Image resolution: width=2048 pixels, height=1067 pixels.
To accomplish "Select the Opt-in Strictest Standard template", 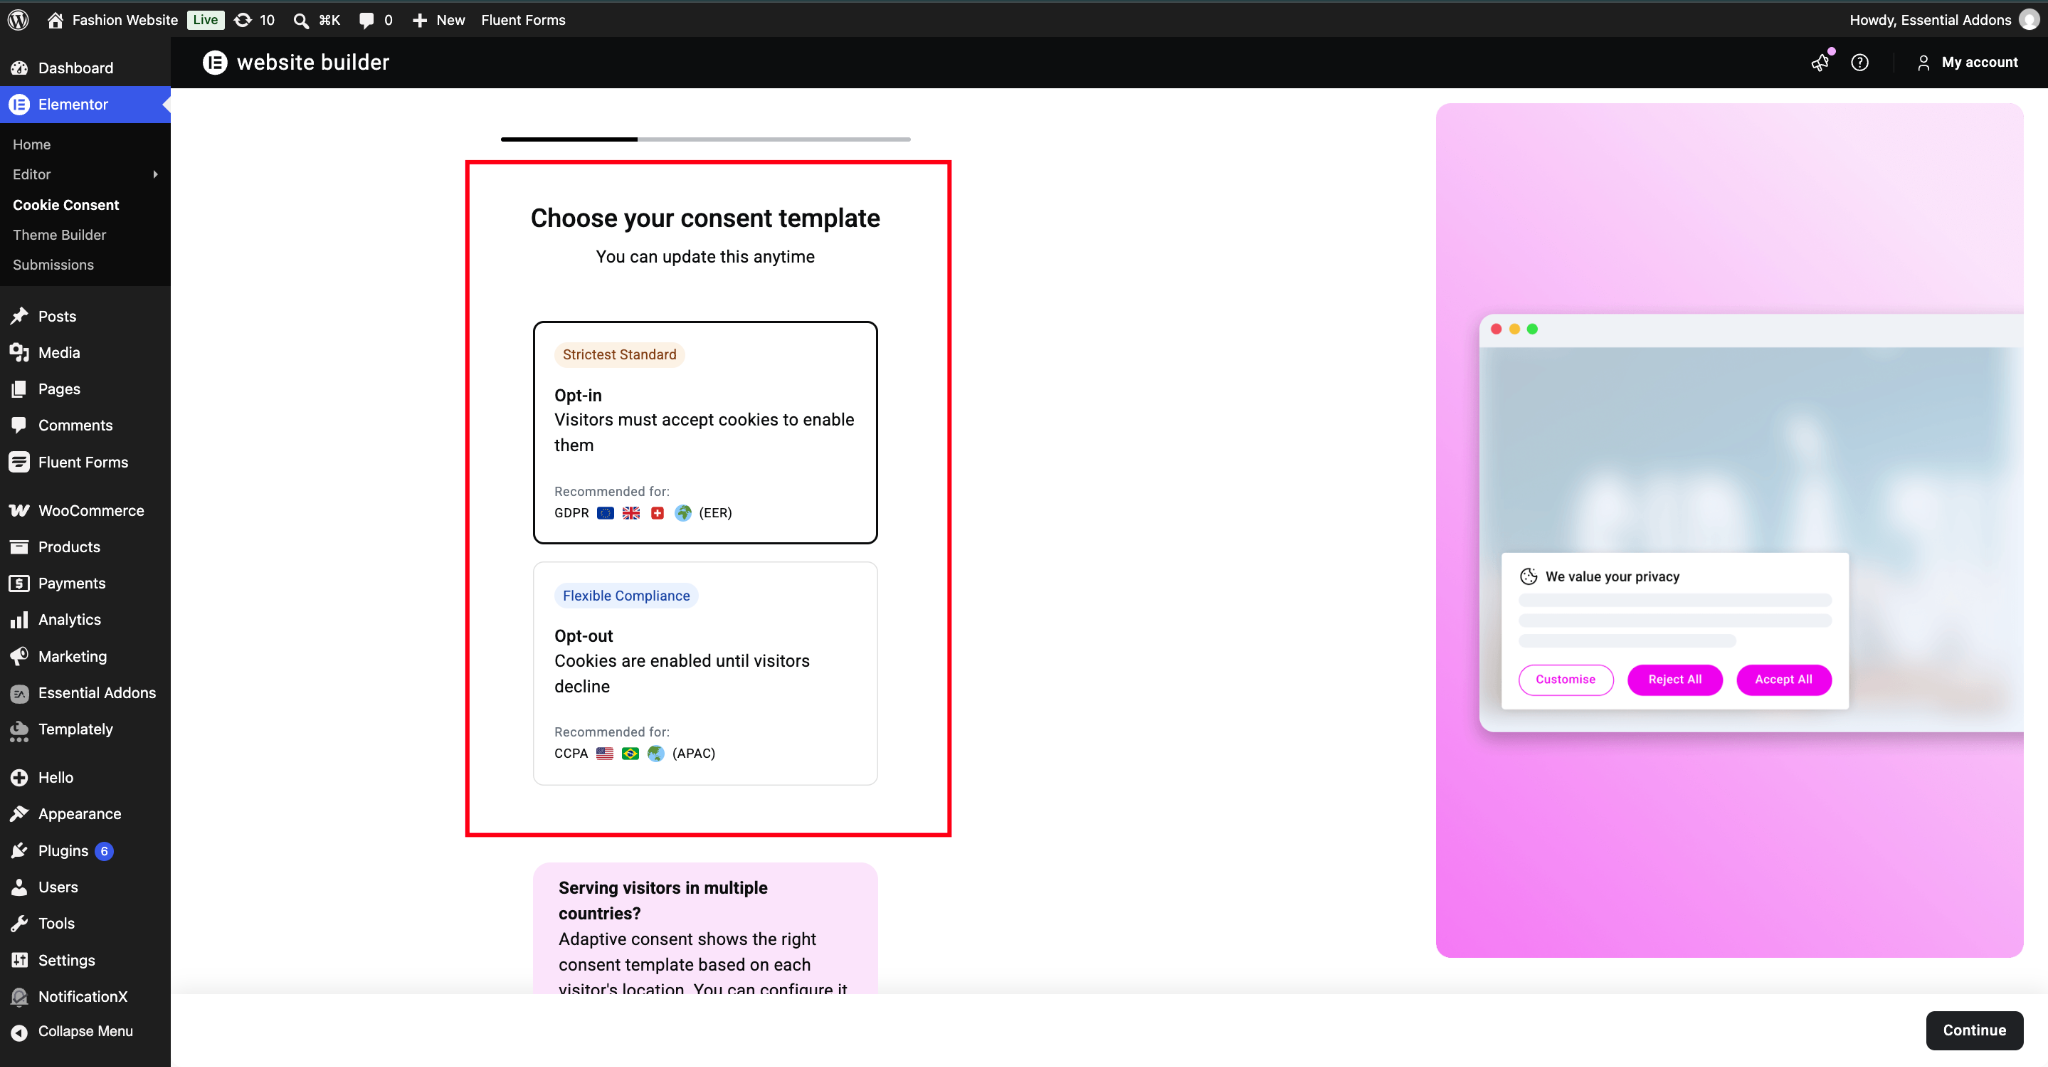I will (x=705, y=432).
